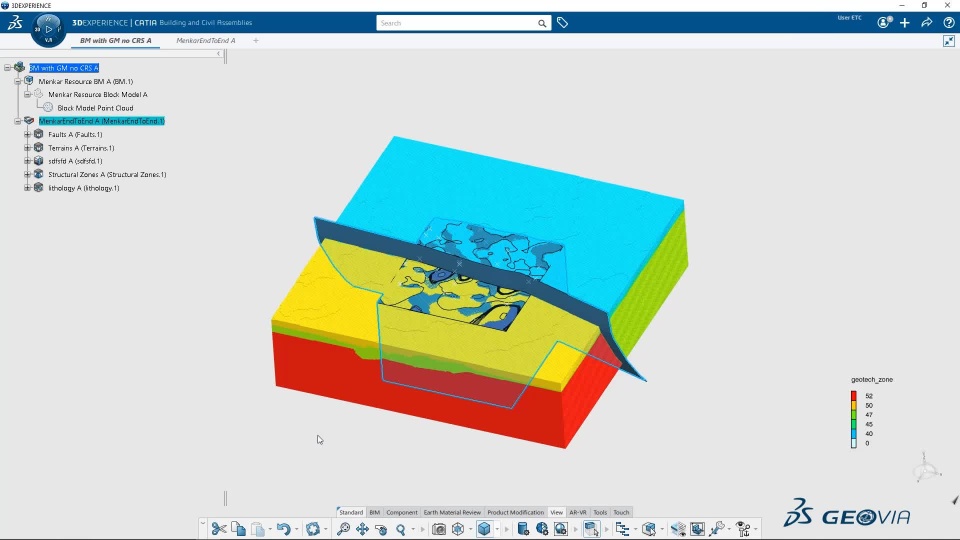Switch to the Component toolbar tab

pyautogui.click(x=402, y=512)
